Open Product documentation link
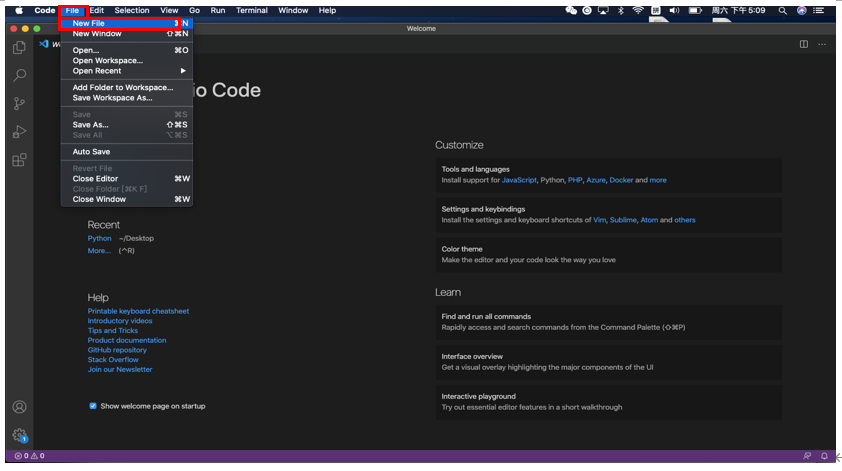842x471 pixels. tap(127, 340)
